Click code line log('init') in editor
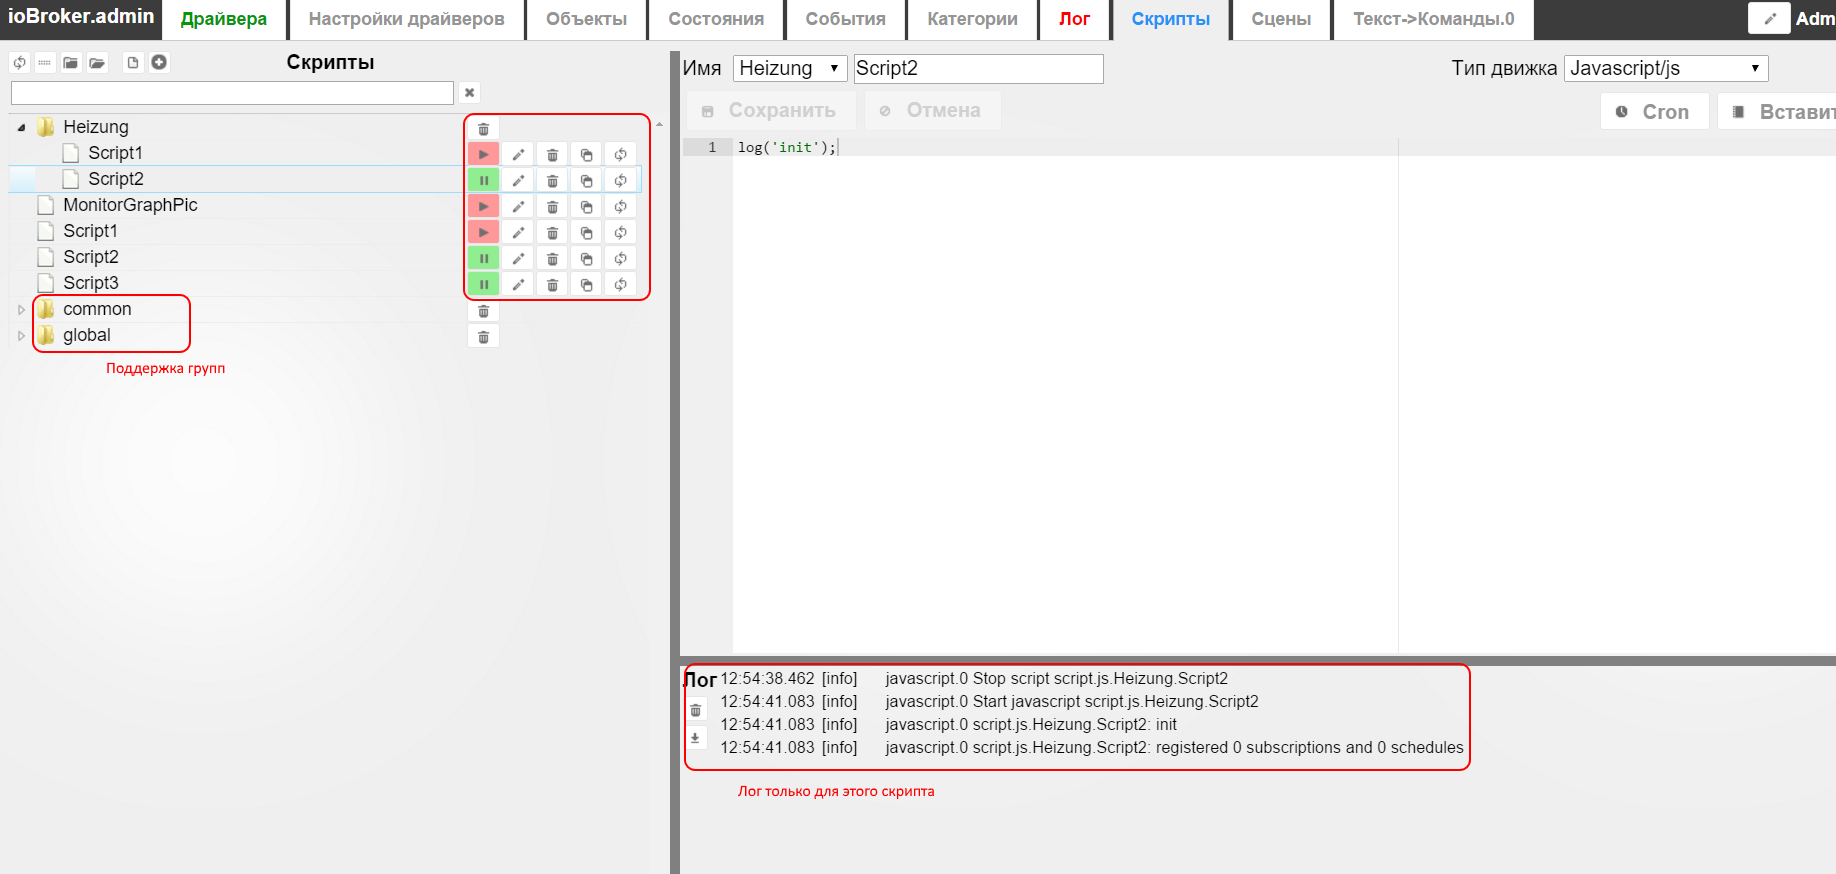 [x=787, y=147]
